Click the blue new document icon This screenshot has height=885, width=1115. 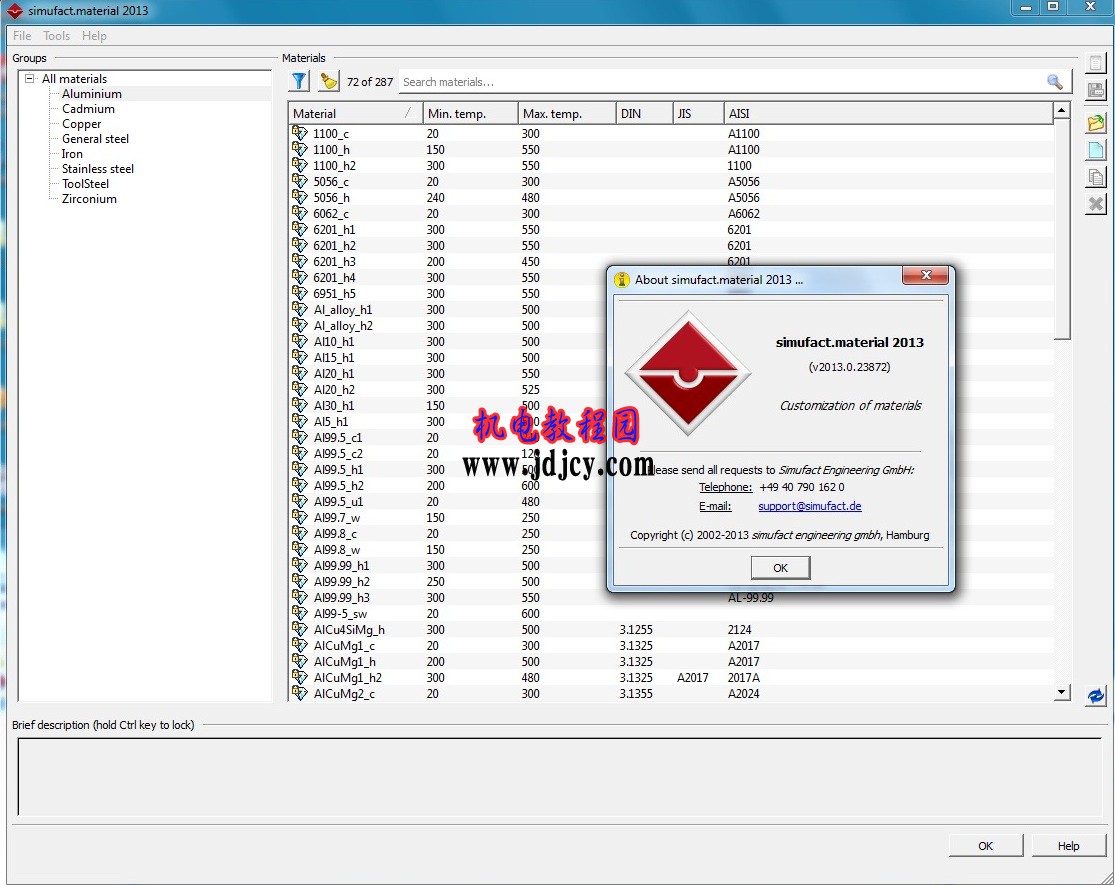[1096, 150]
